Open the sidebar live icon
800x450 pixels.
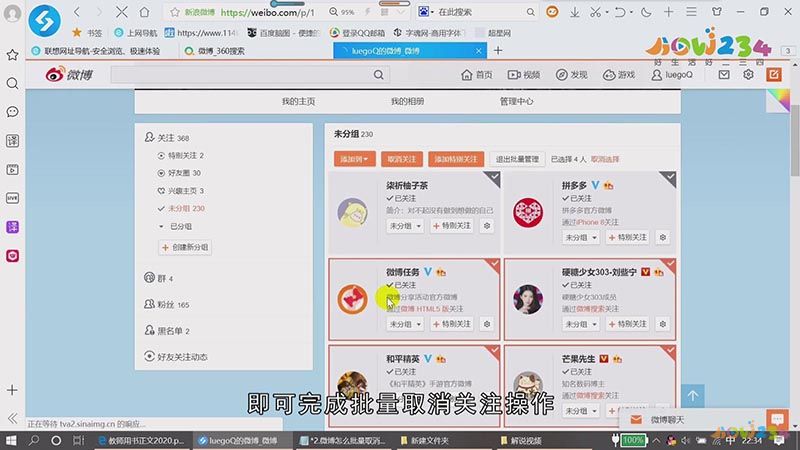(12, 198)
